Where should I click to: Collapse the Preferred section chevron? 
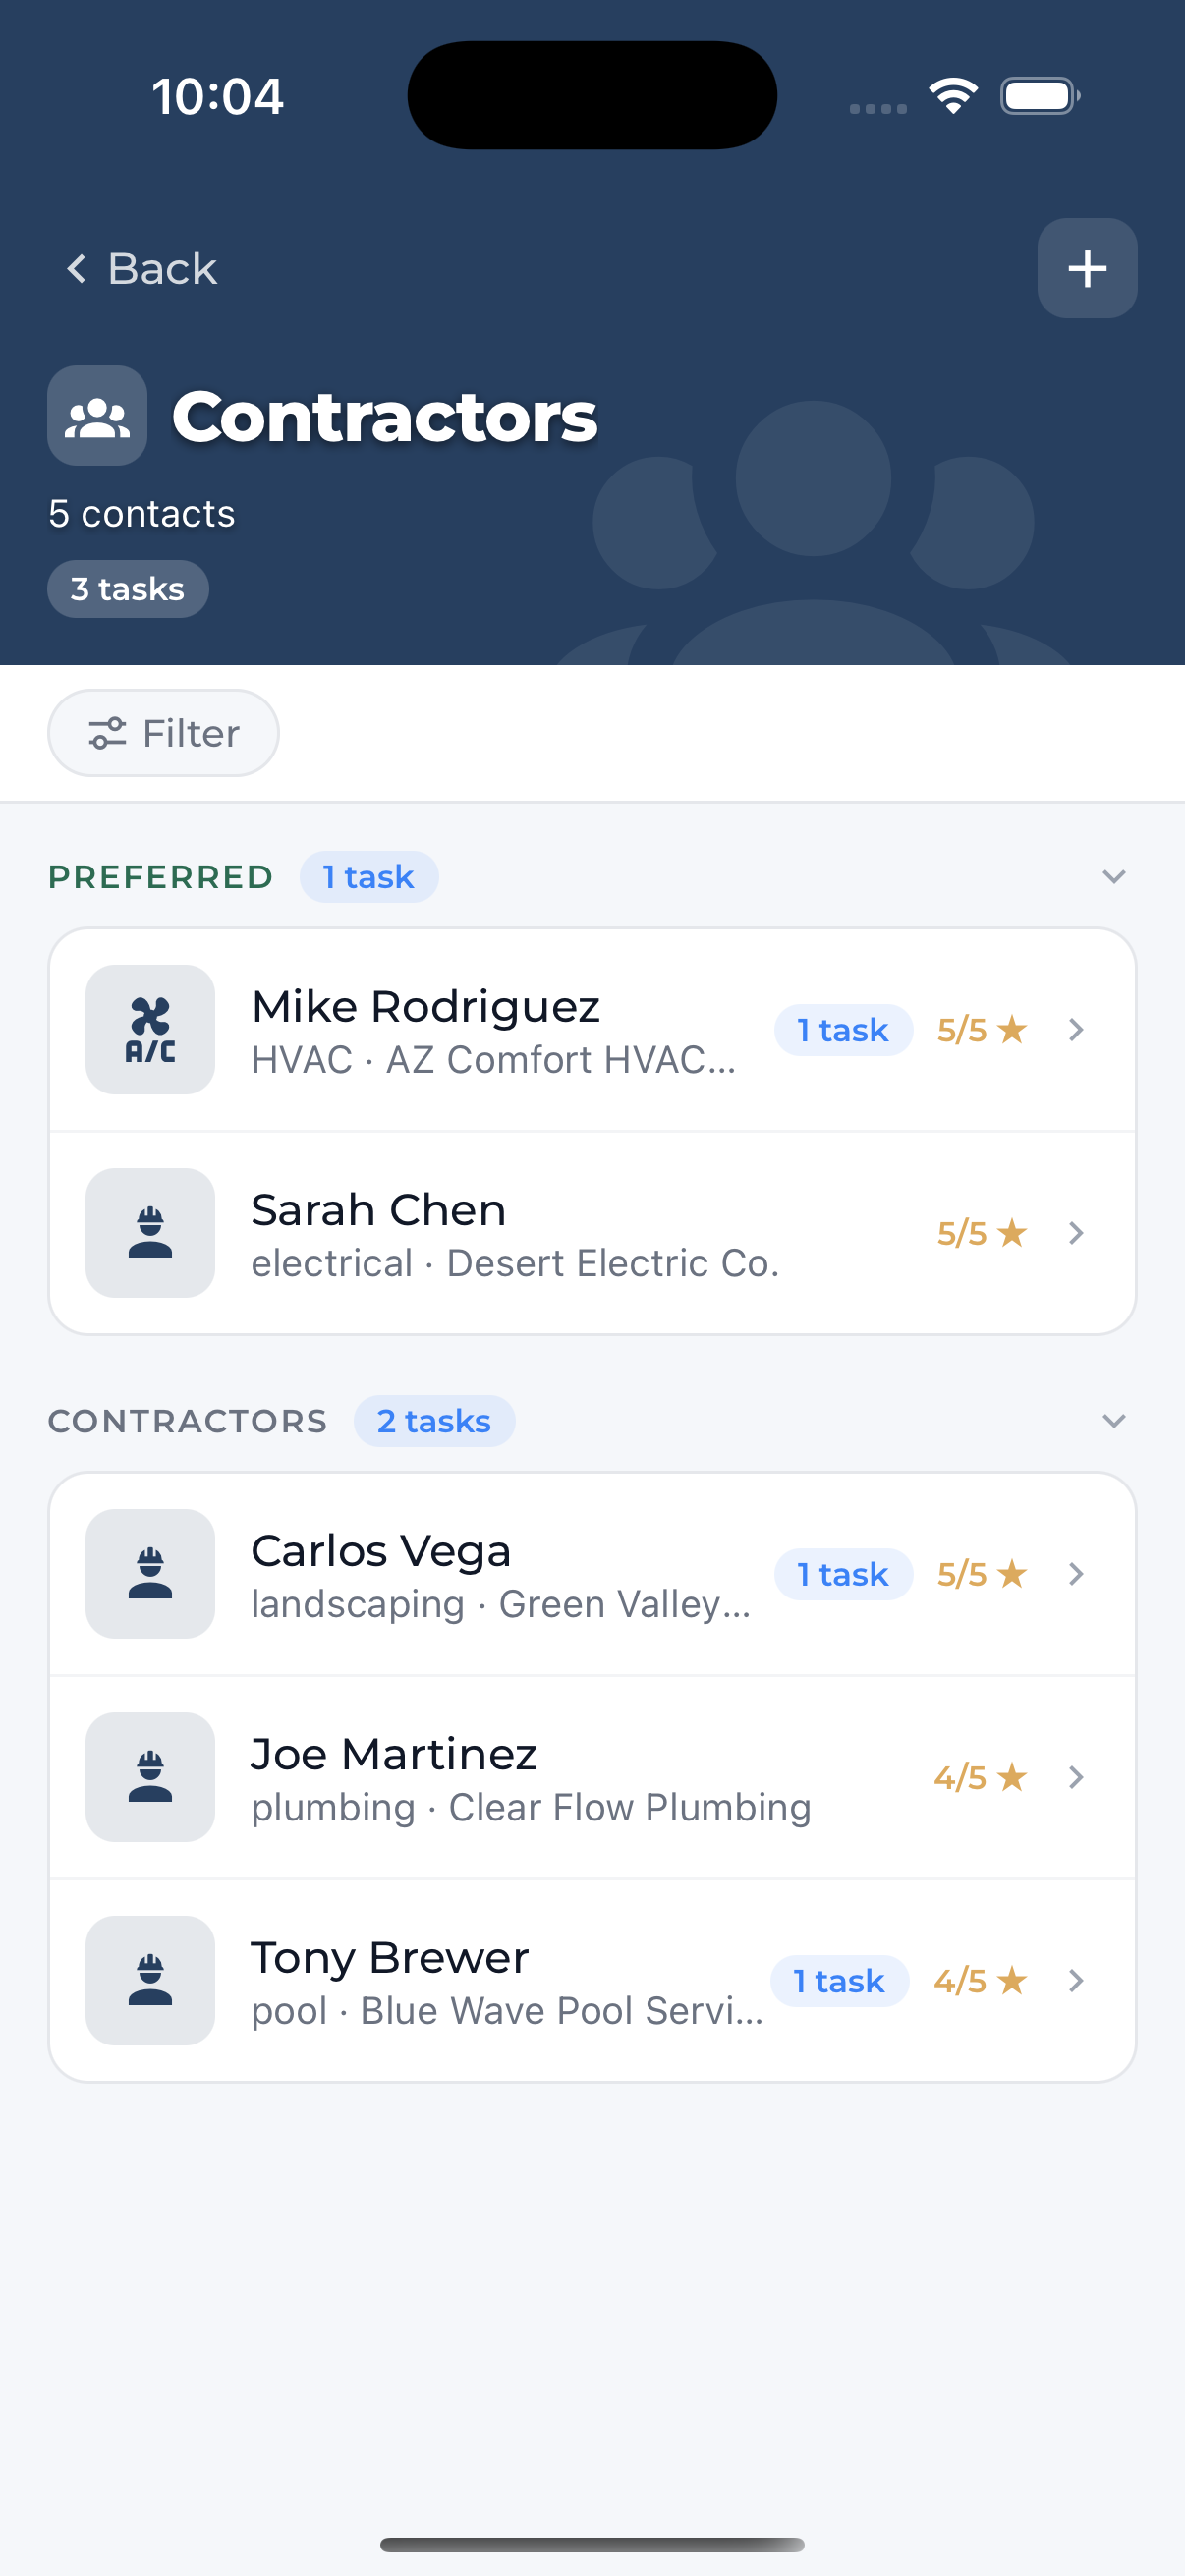[x=1114, y=877]
